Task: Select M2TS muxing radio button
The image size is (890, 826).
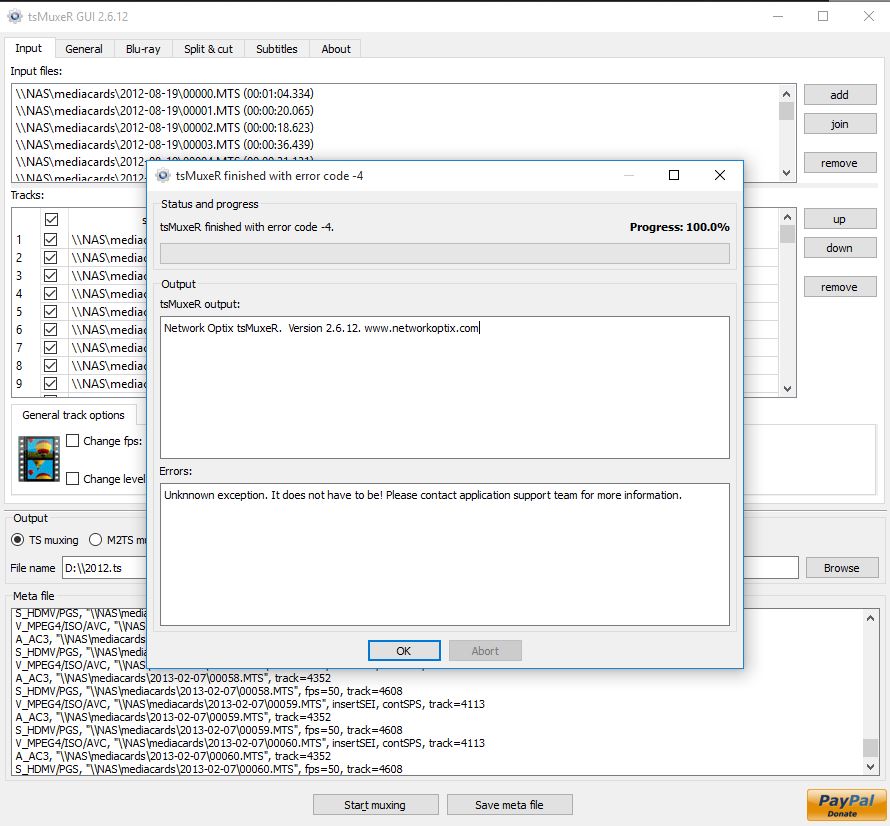Action: tap(95, 540)
